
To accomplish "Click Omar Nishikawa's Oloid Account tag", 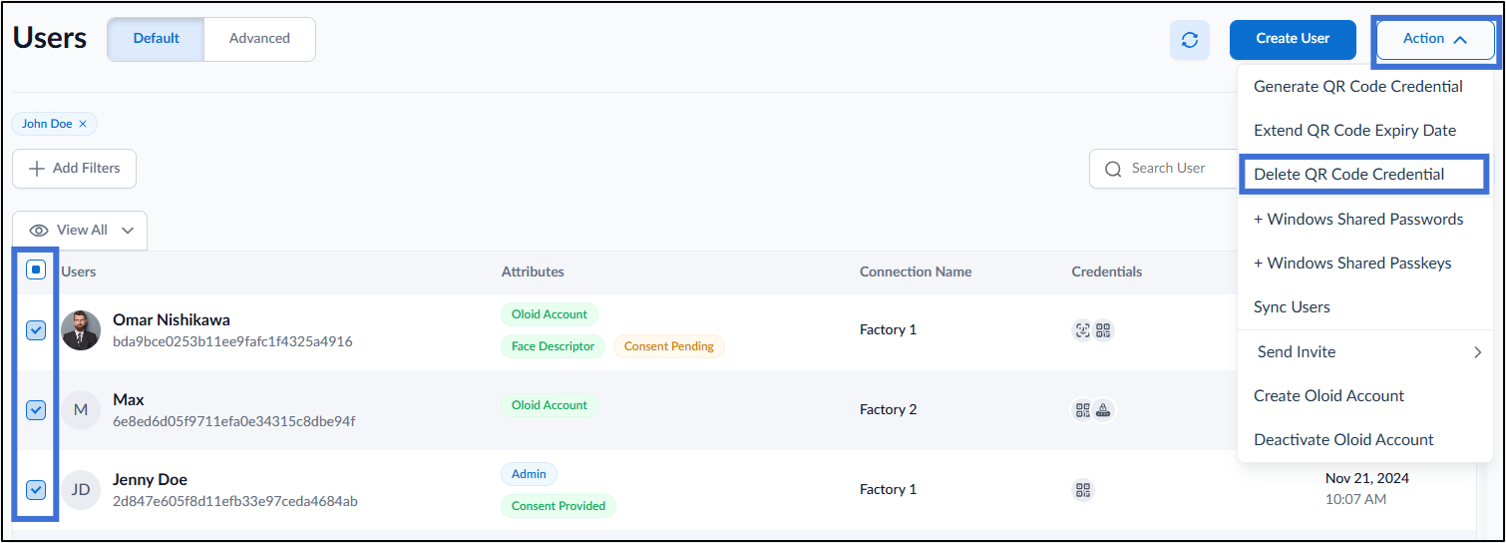I will (549, 314).
